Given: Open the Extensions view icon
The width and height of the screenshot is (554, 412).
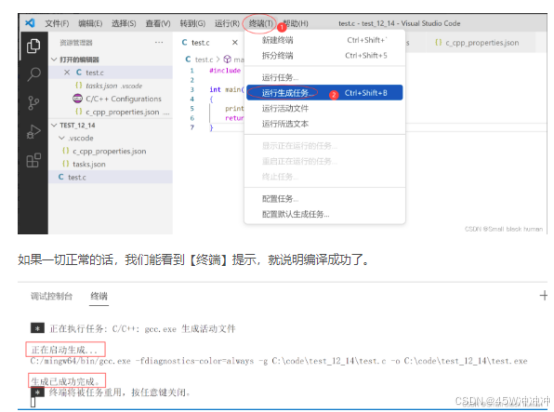Looking at the screenshot, I should pyautogui.click(x=34, y=160).
